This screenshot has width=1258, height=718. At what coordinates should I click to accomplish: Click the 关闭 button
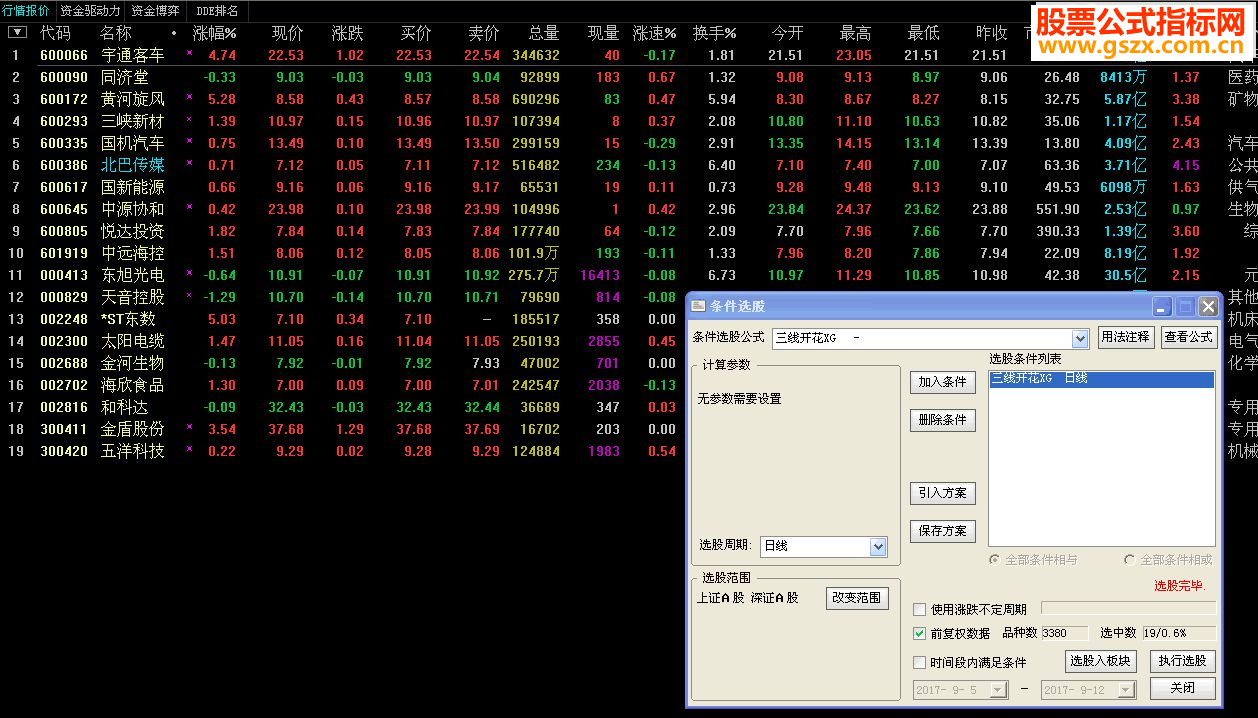[1183, 688]
